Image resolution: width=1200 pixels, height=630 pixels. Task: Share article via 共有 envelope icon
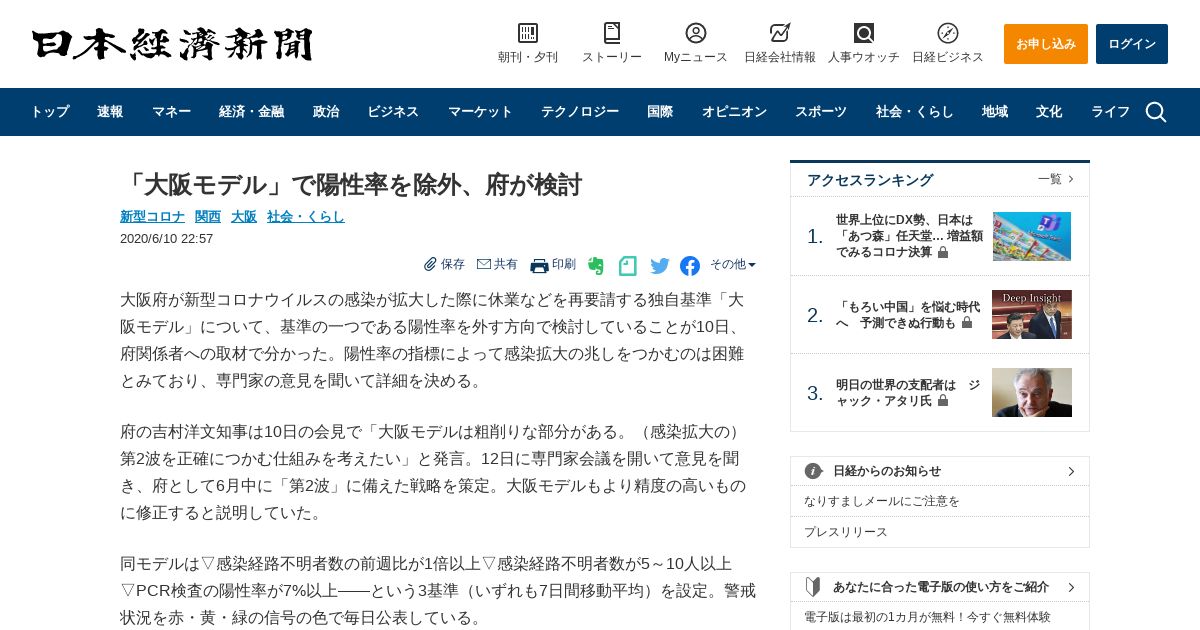pos(484,264)
